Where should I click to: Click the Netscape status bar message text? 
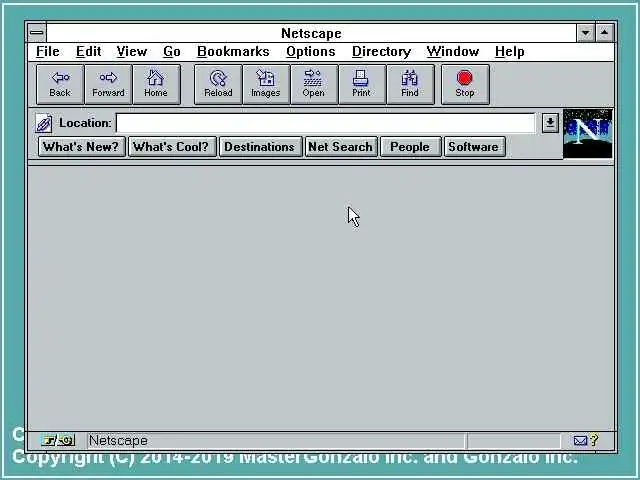(118, 440)
